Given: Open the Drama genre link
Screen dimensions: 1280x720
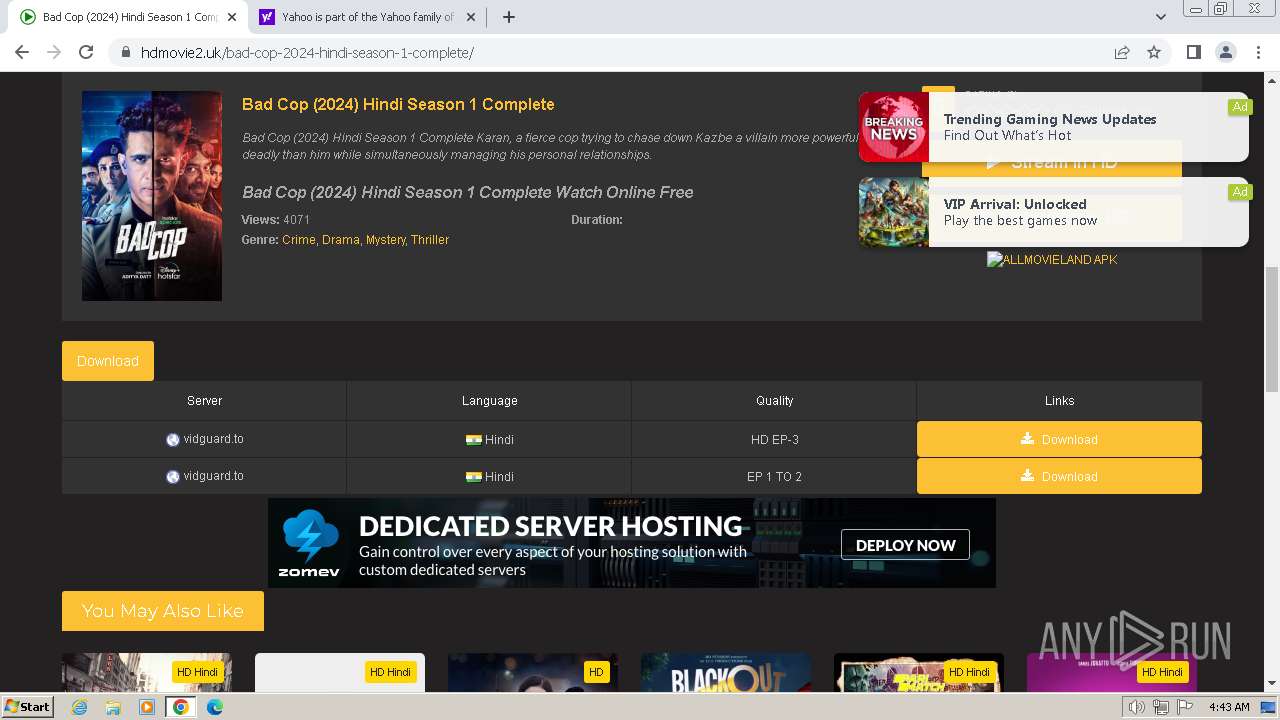Looking at the screenshot, I should click(x=340, y=240).
